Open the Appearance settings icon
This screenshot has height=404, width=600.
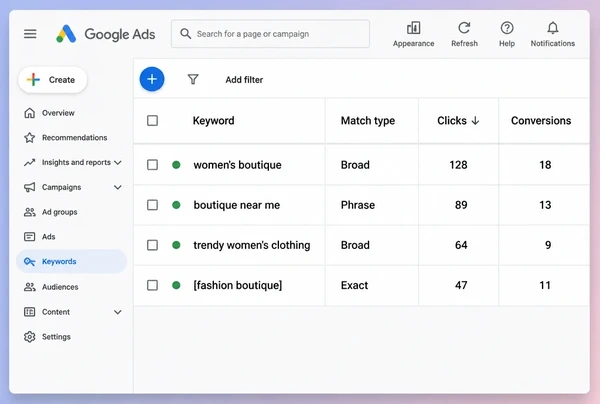click(413, 28)
